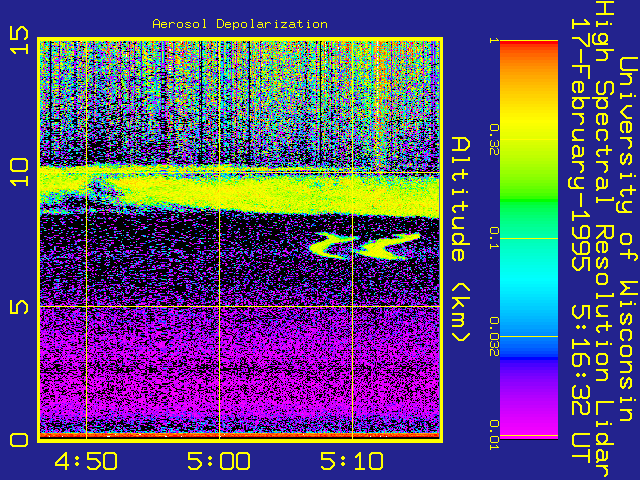Image resolution: width=640 pixels, height=480 pixels.
Task: Click the 4:50 time axis label
Action: [86, 461]
